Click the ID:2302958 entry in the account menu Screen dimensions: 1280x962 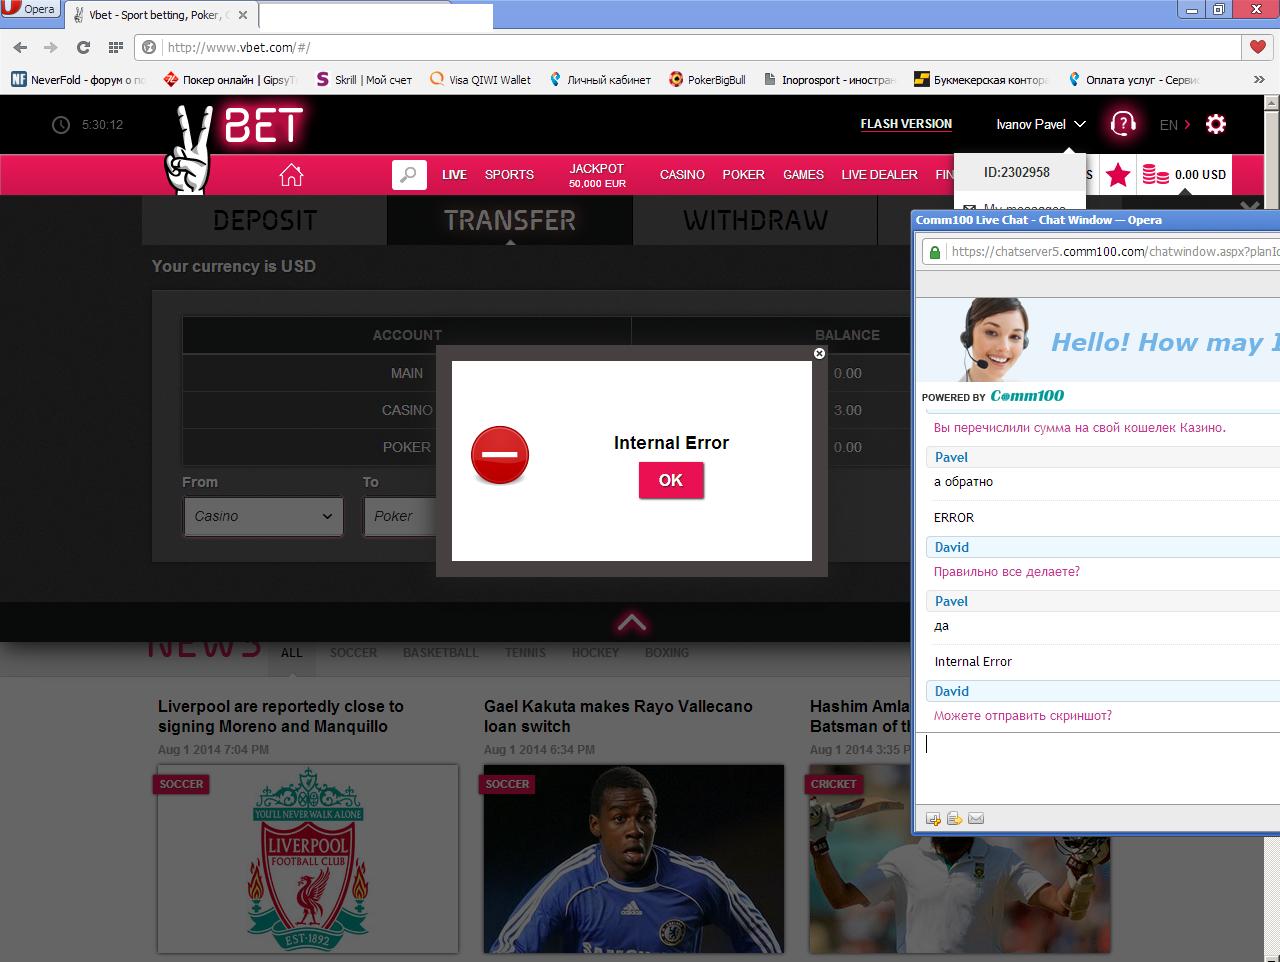pos(1017,172)
